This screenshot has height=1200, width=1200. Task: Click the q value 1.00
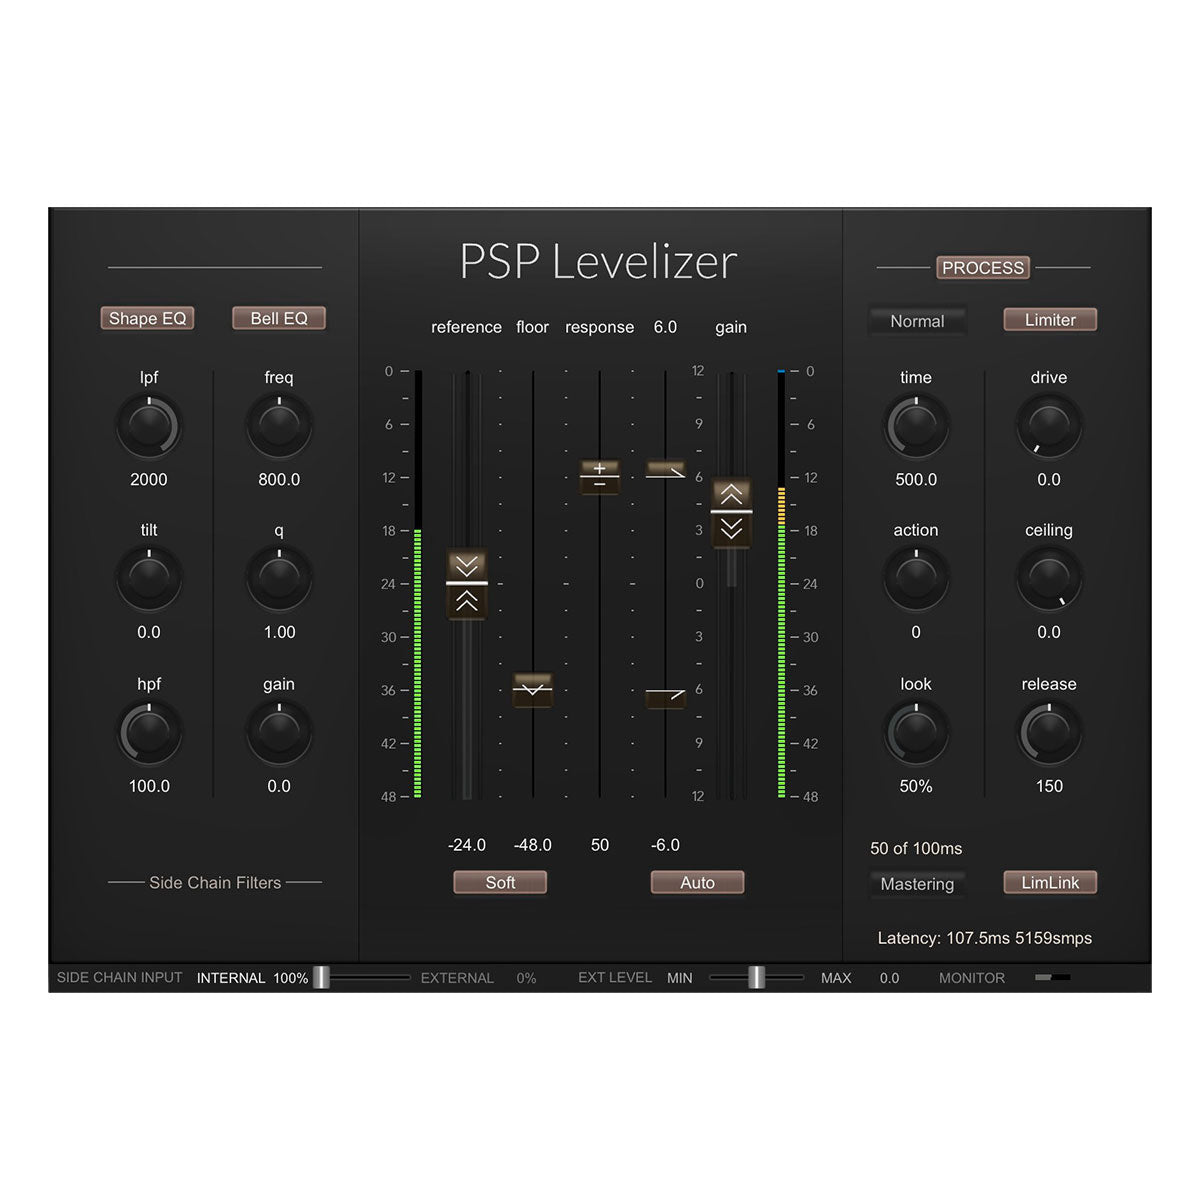[279, 632]
